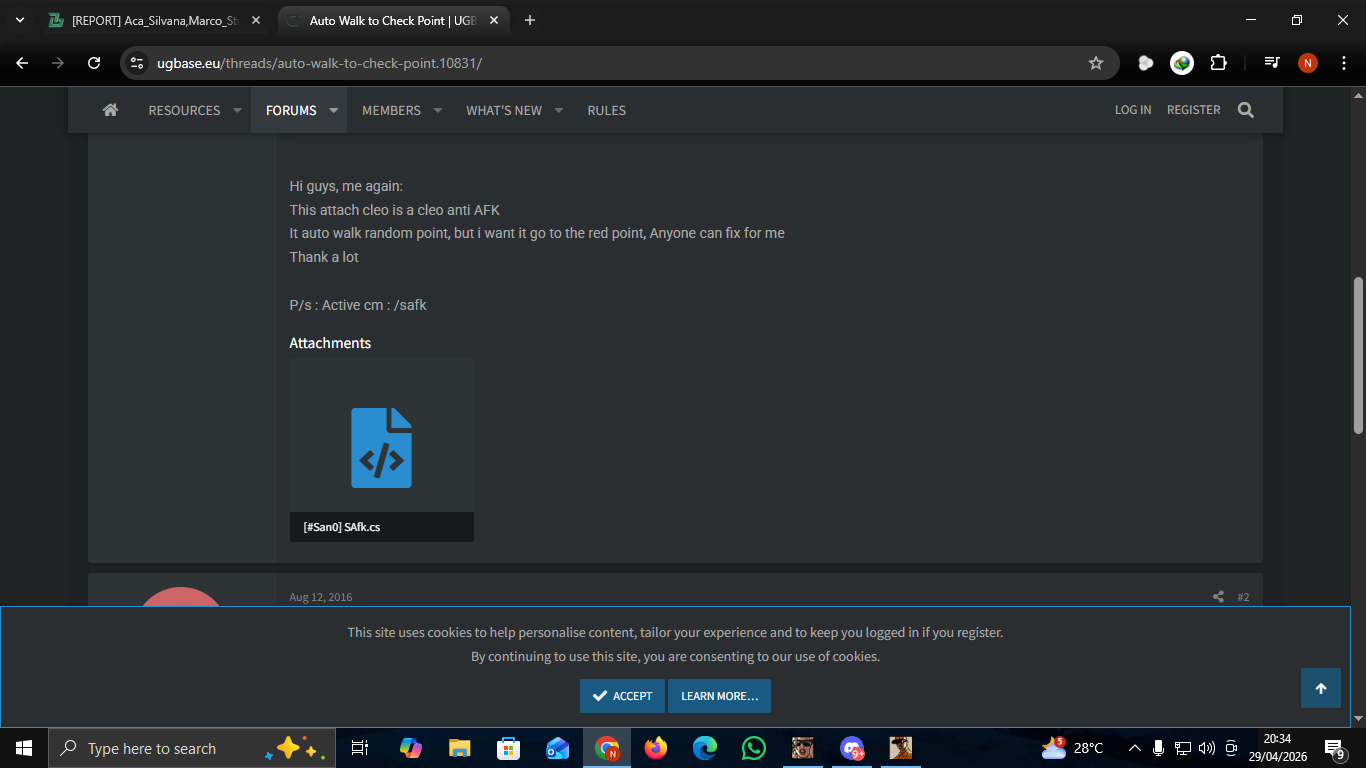Accept the cookie notice
Screen dimensions: 1366x768
point(622,696)
